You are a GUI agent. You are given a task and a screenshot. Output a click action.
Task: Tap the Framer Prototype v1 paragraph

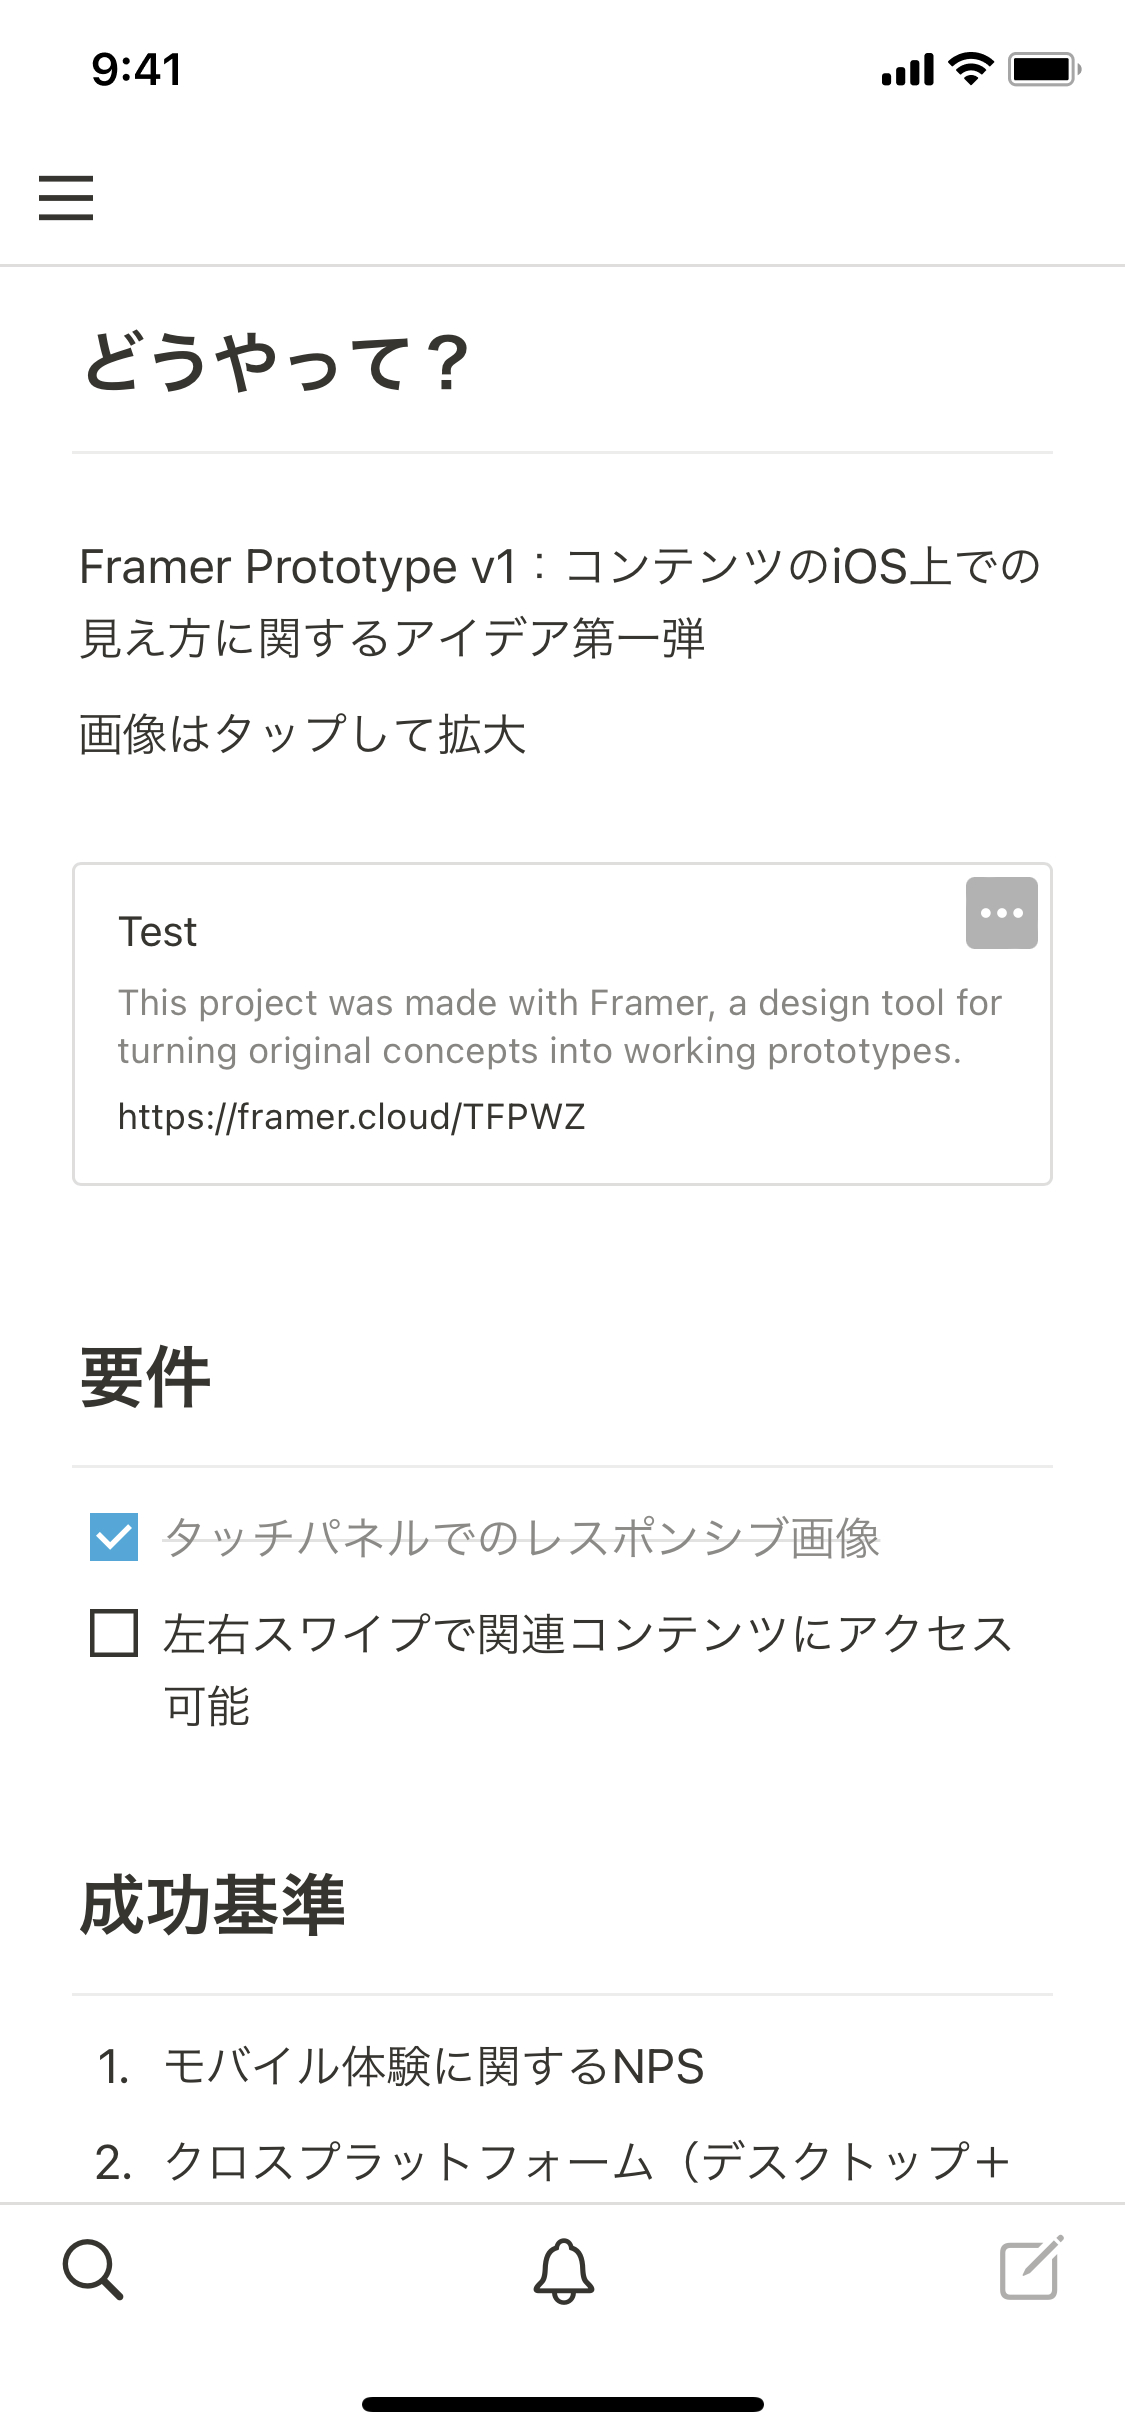[x=560, y=602]
